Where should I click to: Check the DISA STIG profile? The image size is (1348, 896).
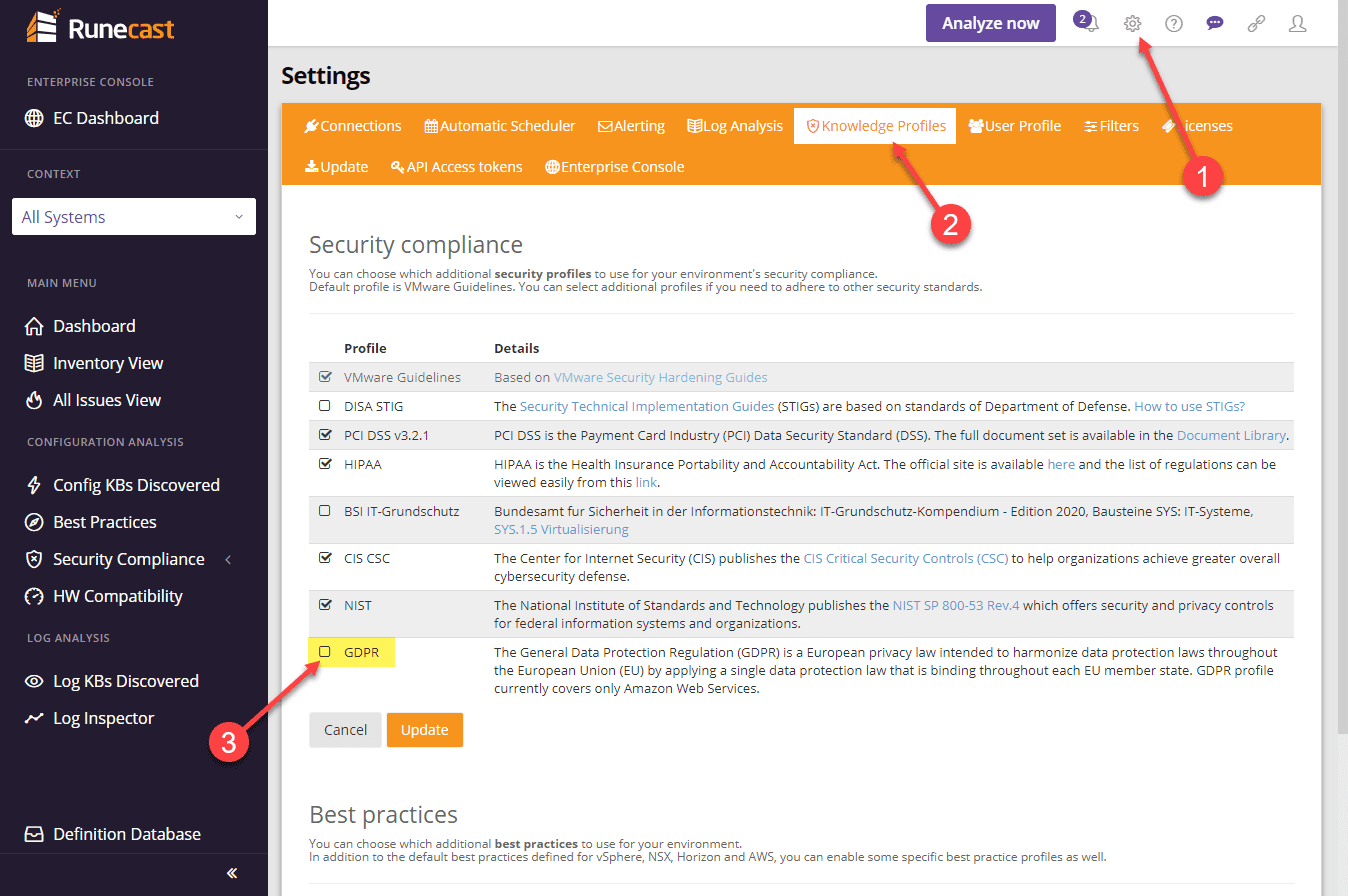coord(324,405)
